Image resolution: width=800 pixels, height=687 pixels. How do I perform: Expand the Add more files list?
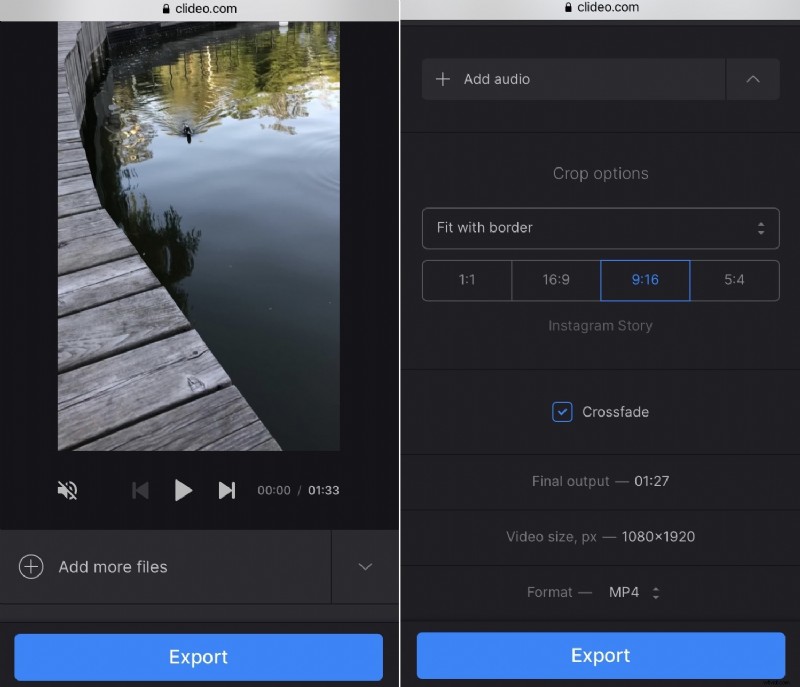tap(364, 567)
